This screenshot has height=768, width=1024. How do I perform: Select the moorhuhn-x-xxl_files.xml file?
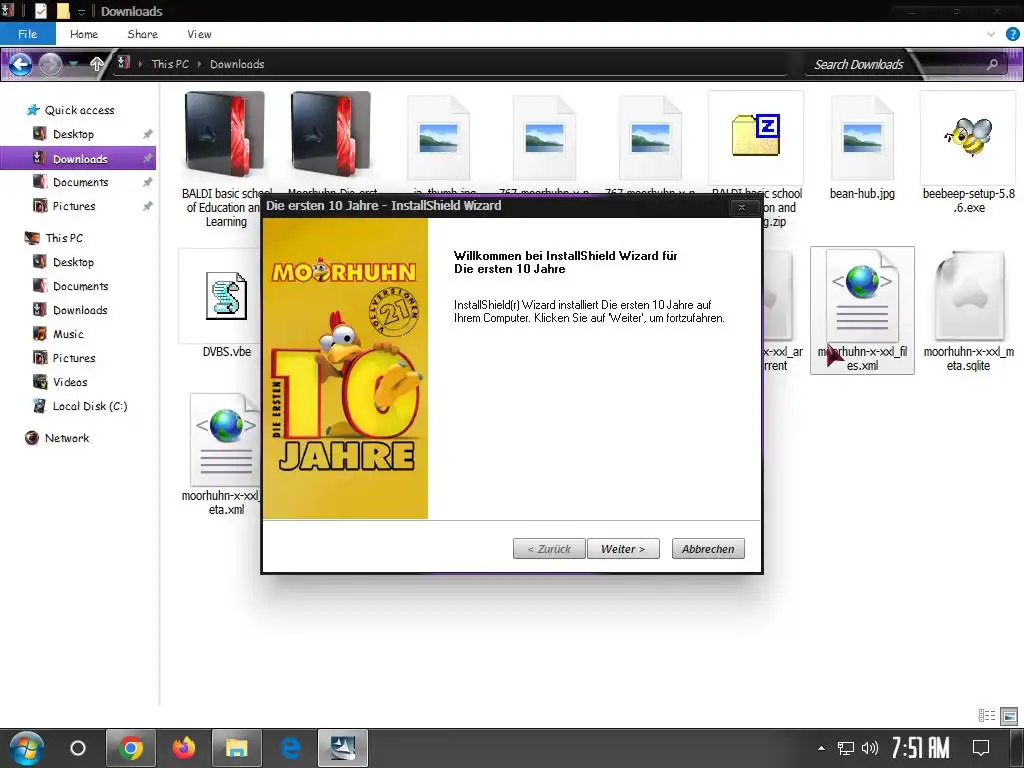(x=862, y=310)
